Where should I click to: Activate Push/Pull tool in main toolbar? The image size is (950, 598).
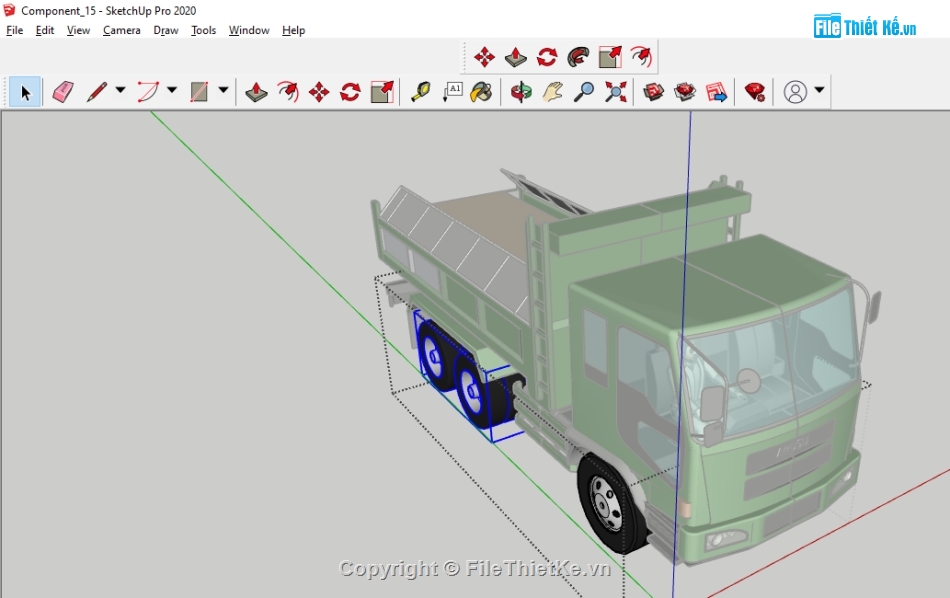click(256, 92)
